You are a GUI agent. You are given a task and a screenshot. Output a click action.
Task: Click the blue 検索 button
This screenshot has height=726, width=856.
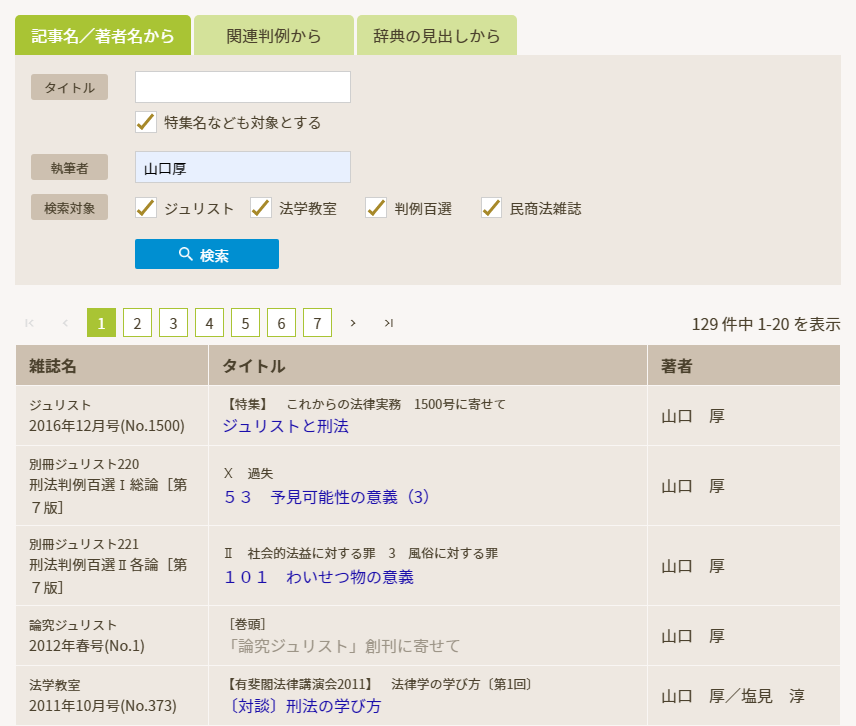[207, 254]
